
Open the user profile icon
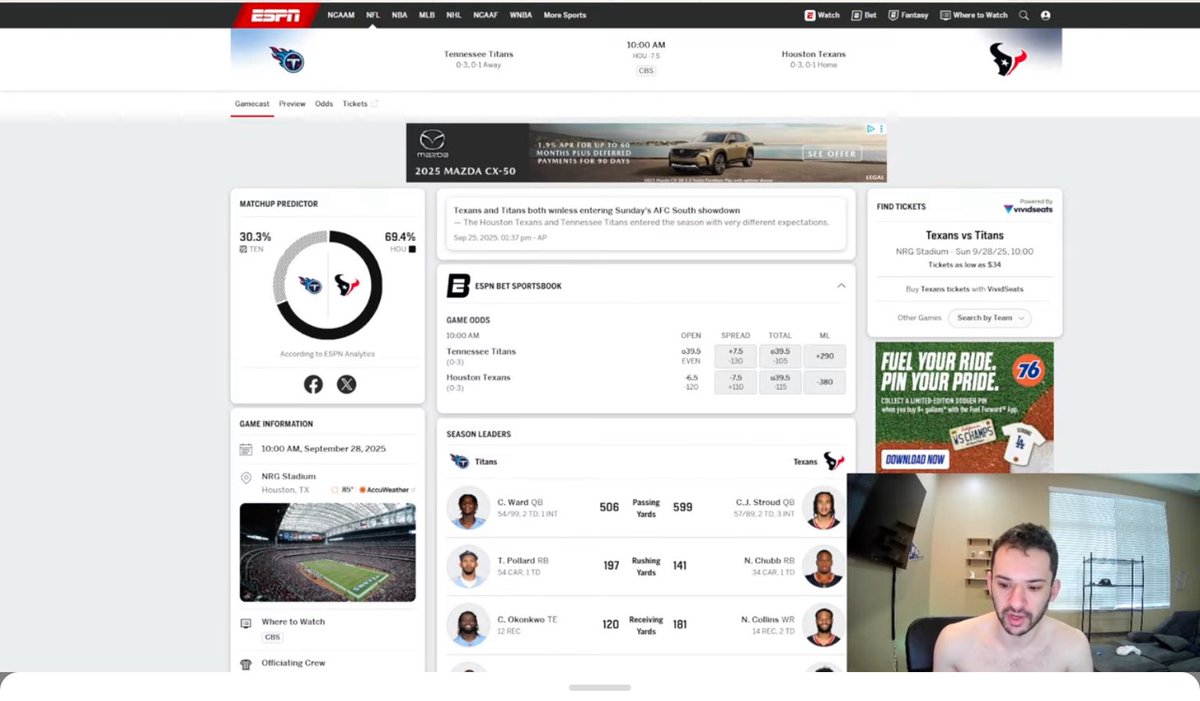point(1046,15)
